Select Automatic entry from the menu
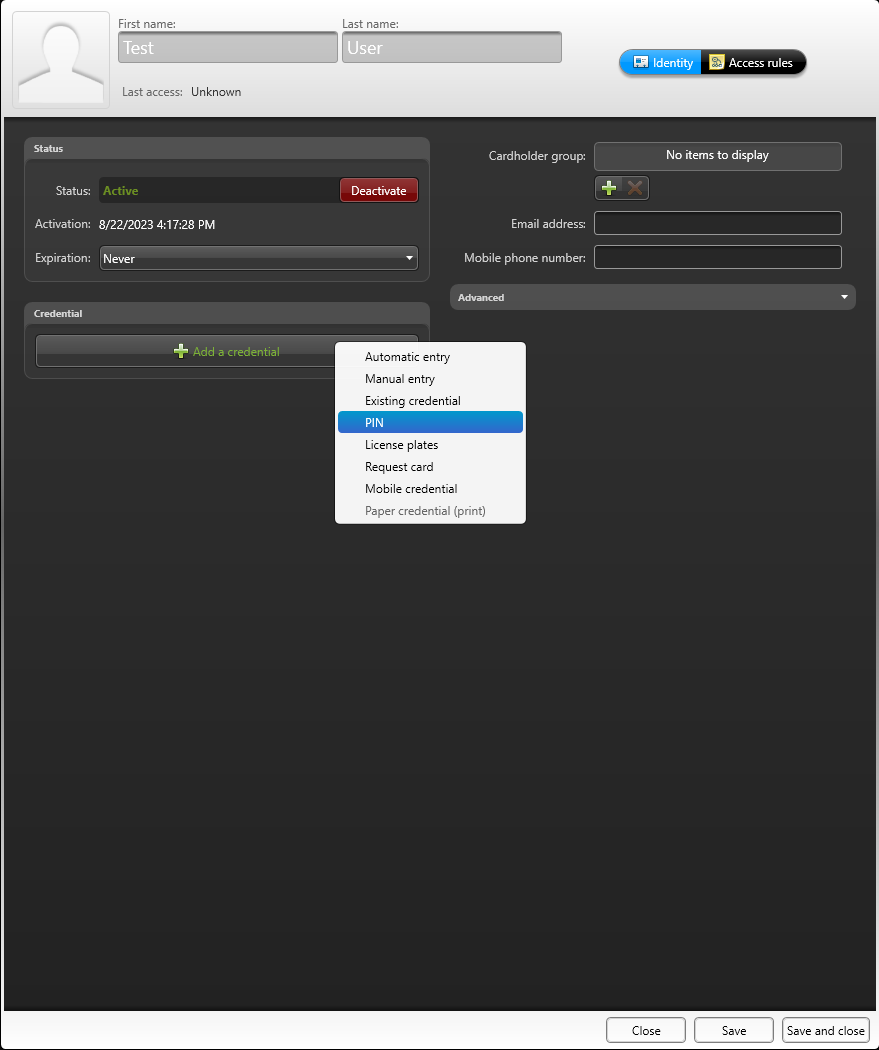Viewport: 879px width, 1050px height. (407, 357)
